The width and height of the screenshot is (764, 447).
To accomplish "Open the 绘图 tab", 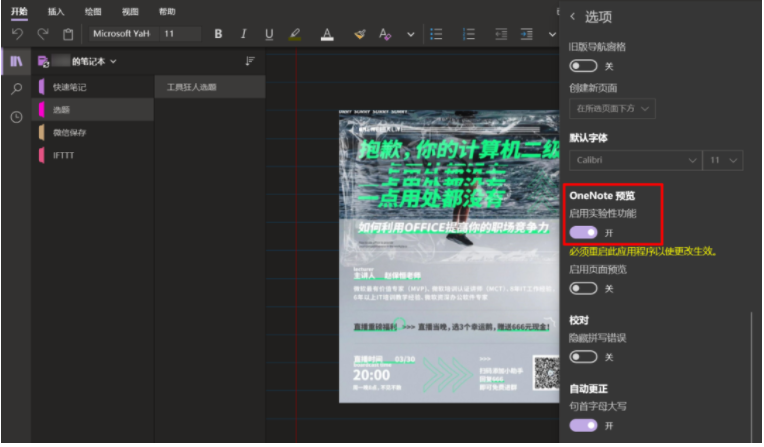I will tap(93, 11).
